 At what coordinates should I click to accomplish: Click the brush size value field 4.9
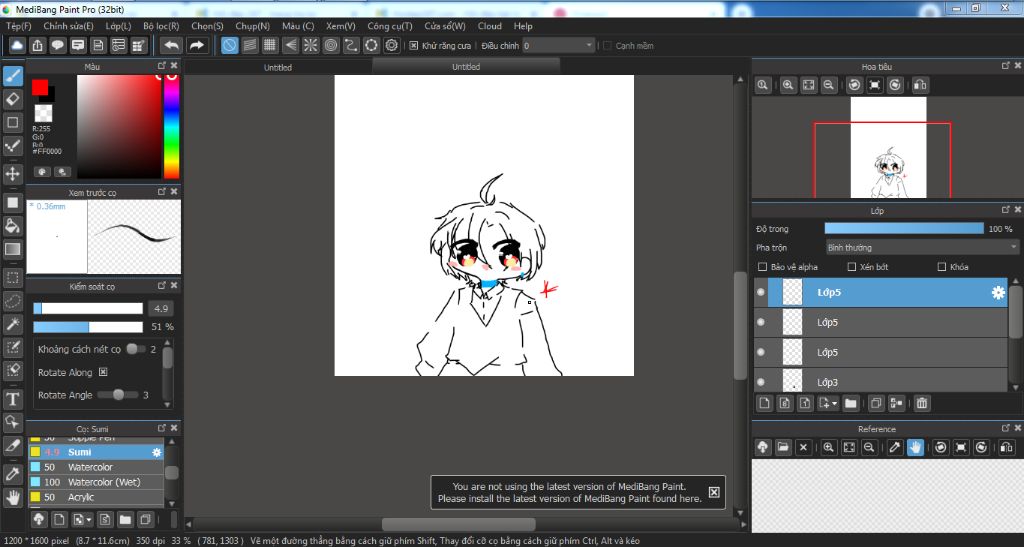(161, 309)
